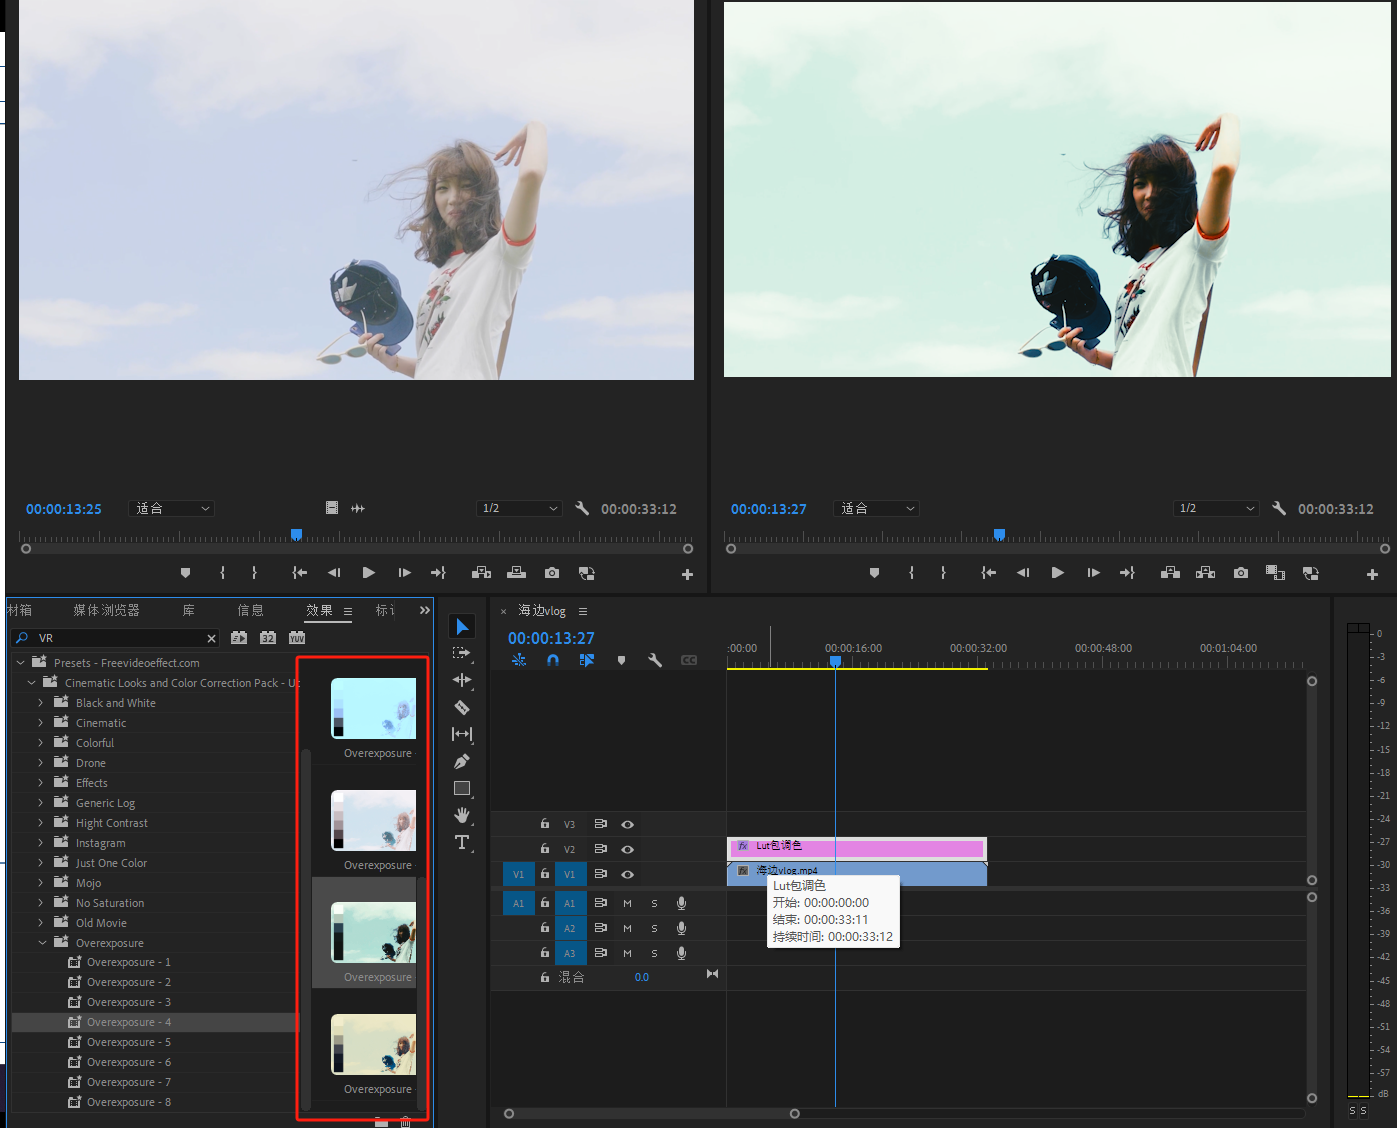Open timeline display settings wrench
Screen dimensions: 1397x1128
[655, 660]
